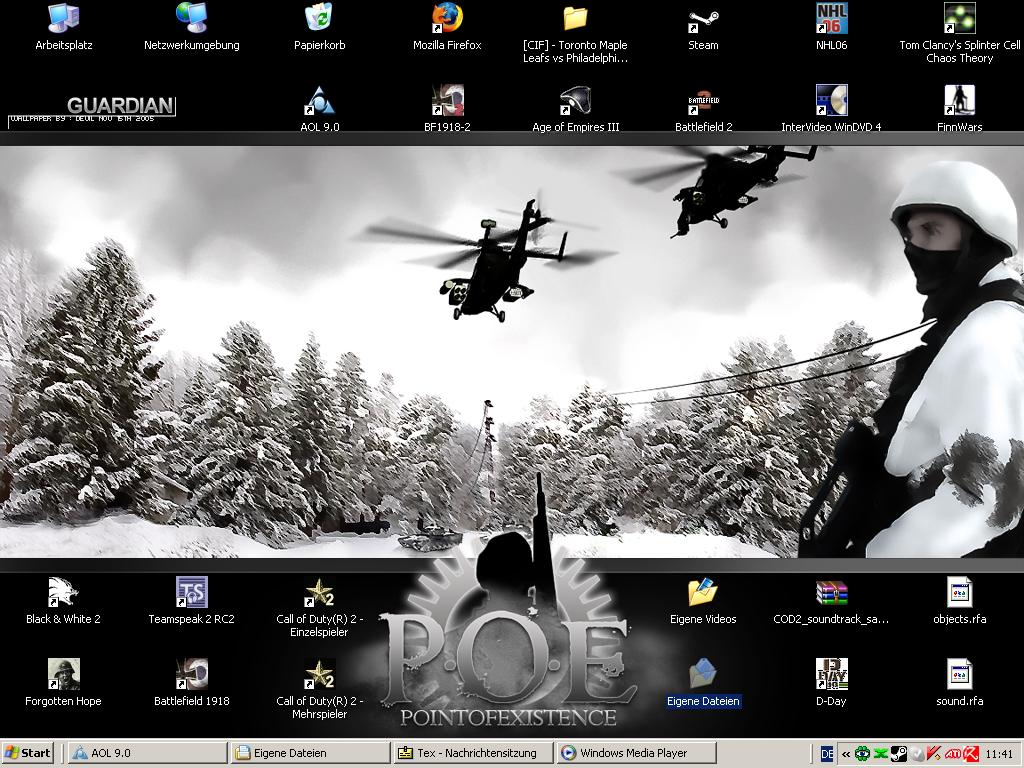Open the DE keyboard language indicator
This screenshot has width=1024, height=768.
point(827,754)
